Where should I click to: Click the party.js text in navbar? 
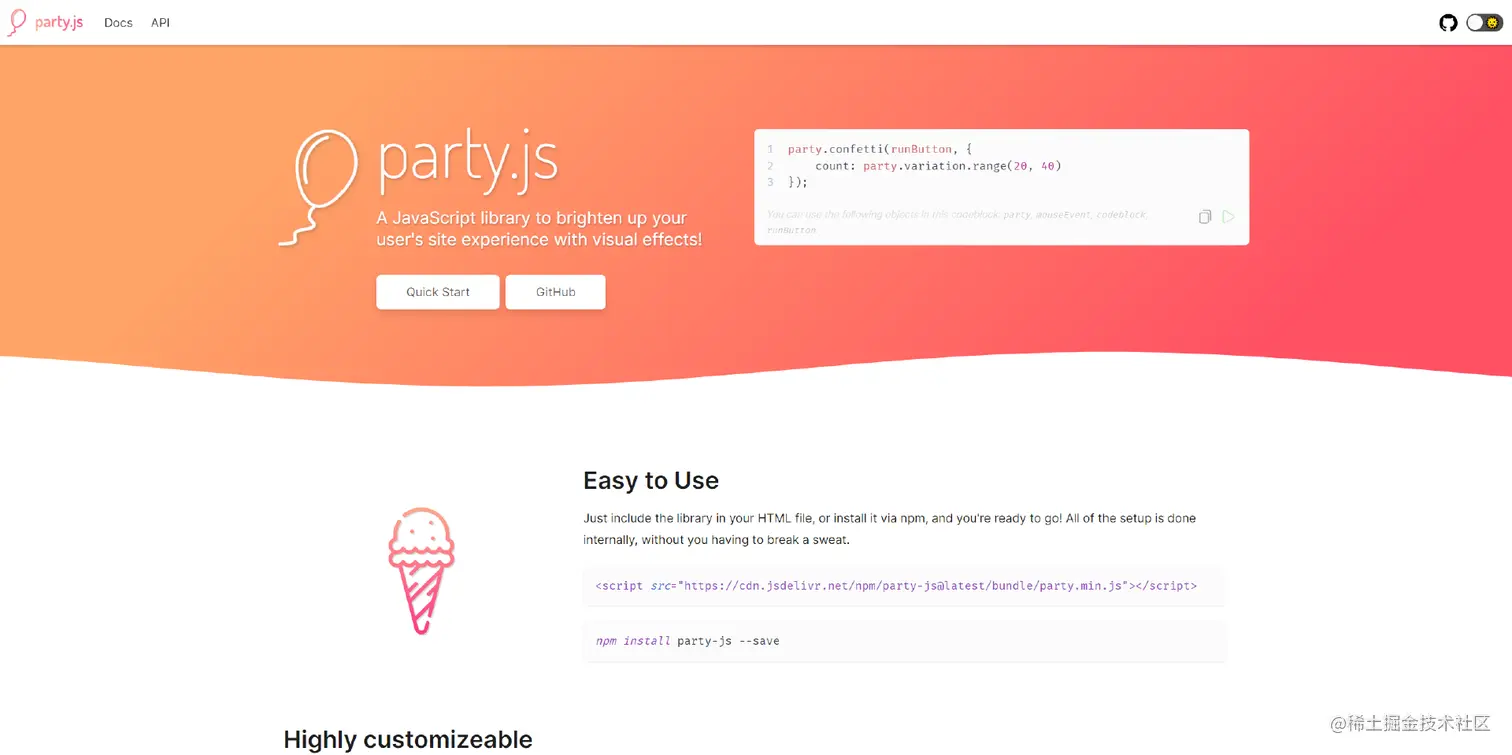point(59,22)
